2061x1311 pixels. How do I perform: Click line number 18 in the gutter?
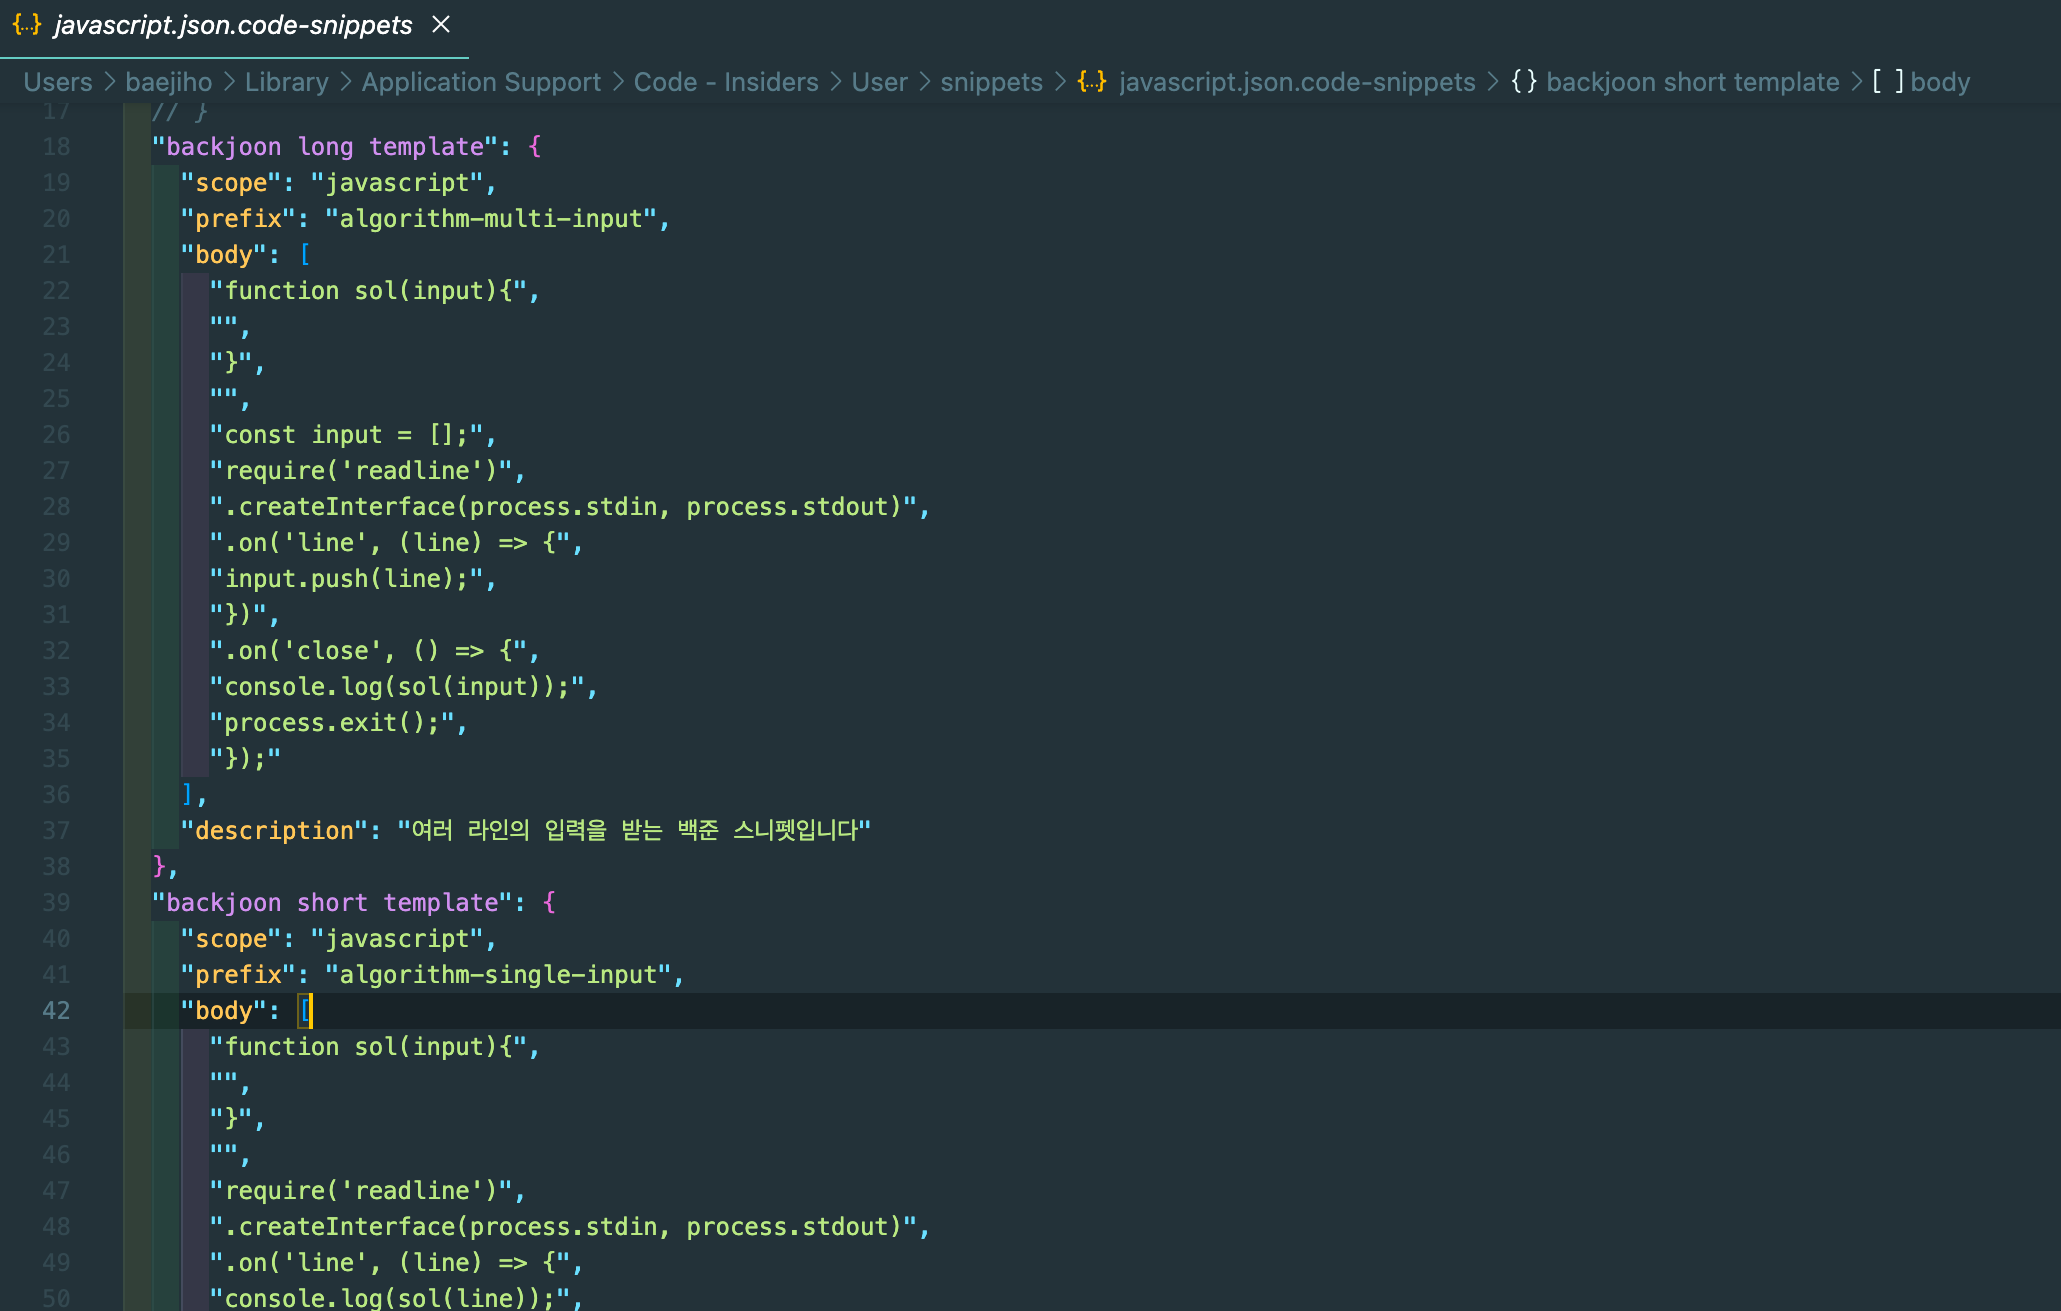click(x=56, y=147)
